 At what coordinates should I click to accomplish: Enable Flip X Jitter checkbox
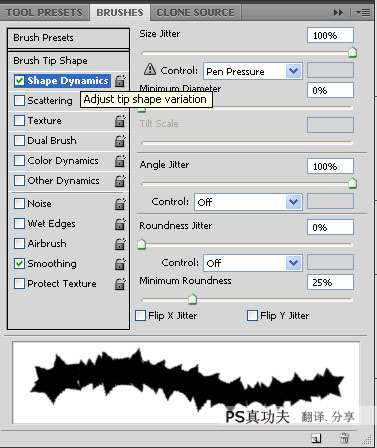click(140, 315)
